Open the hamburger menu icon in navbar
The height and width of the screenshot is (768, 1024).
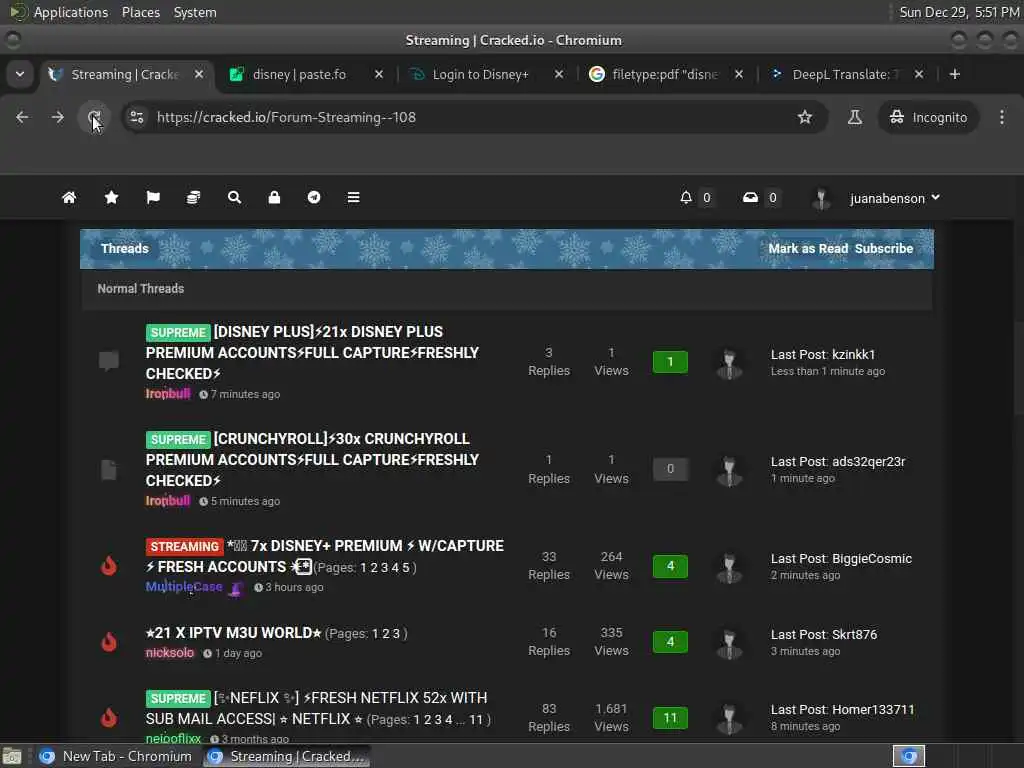(x=353, y=197)
